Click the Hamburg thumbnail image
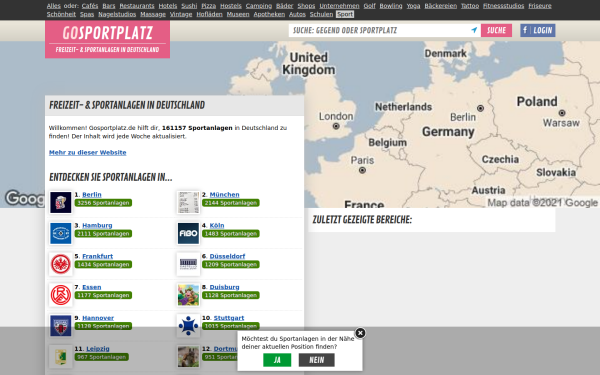The image size is (600, 375). (x=60, y=233)
